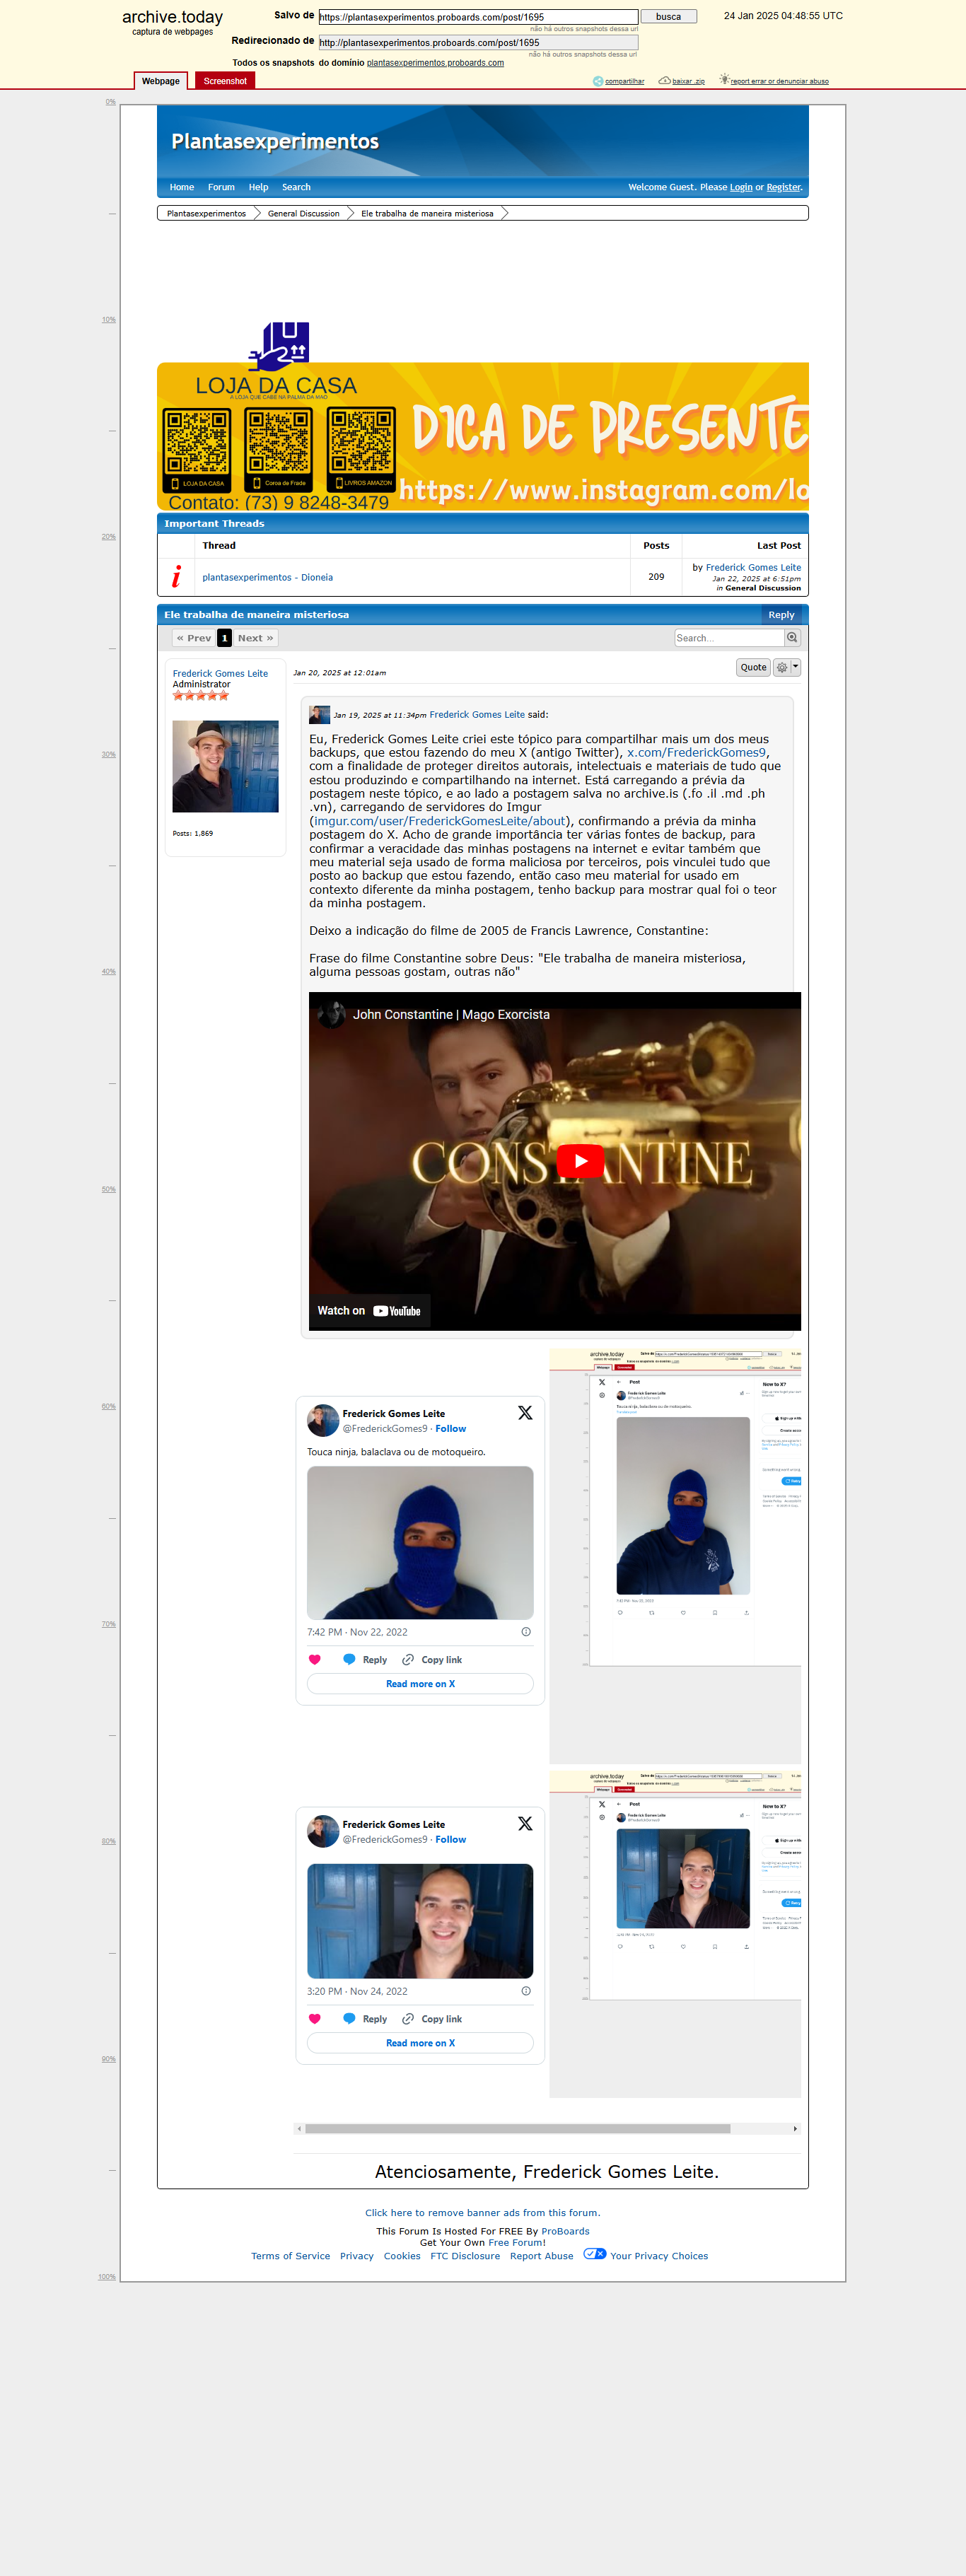Viewport: 966px width, 2576px height.
Task: Open the Home forum menu item
Action: pyautogui.click(x=182, y=187)
